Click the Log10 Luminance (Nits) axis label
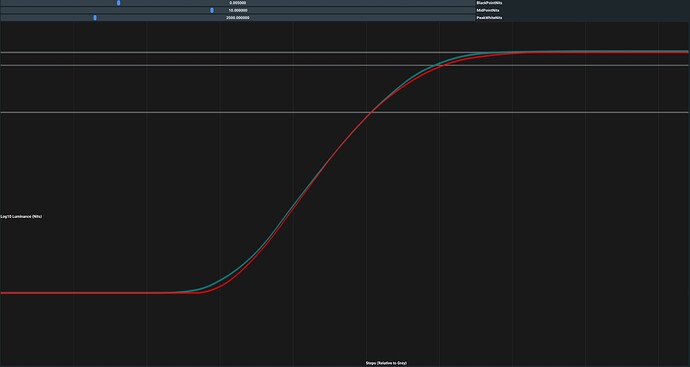This screenshot has height=367, width=690. tap(21, 217)
